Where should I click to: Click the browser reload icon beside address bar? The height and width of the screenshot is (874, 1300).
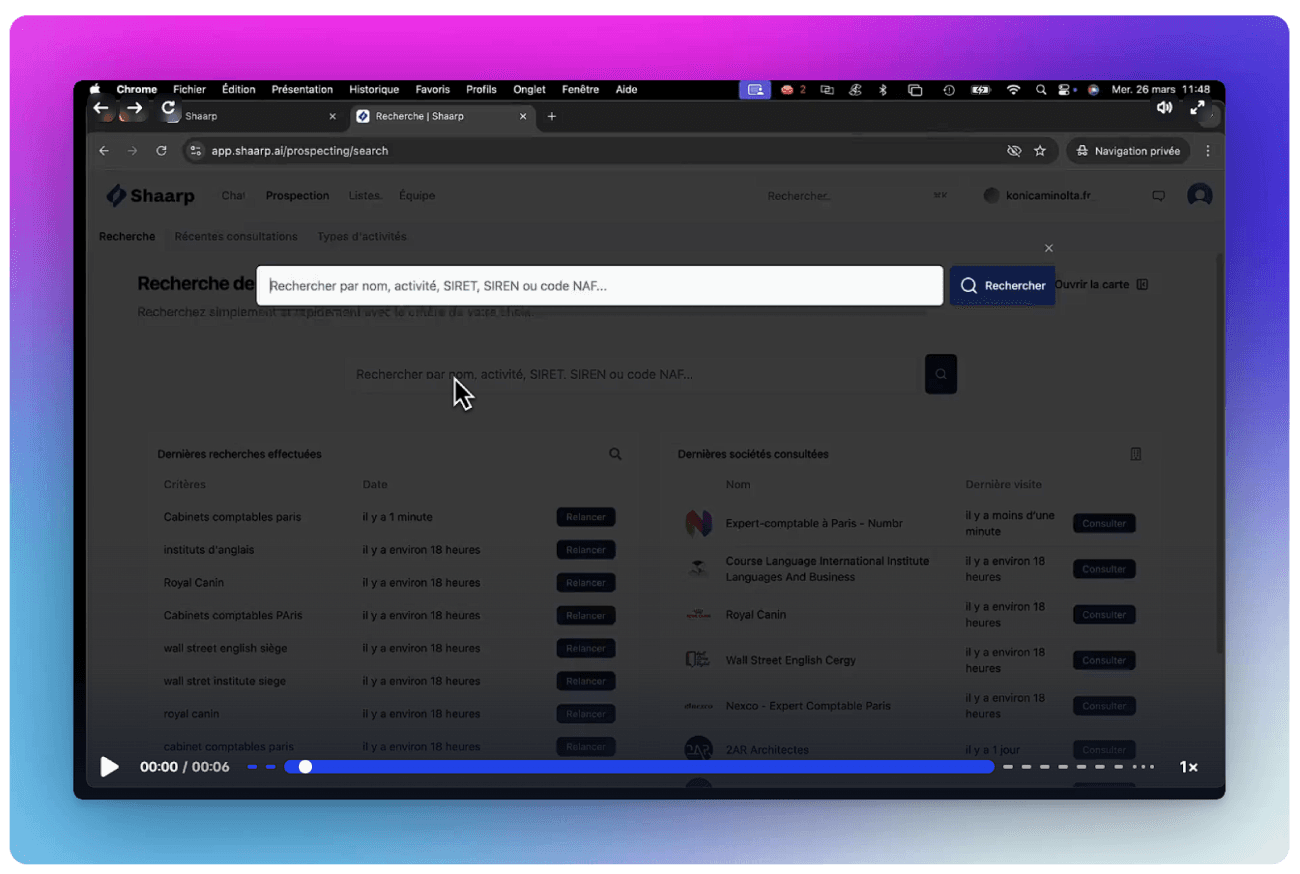(161, 151)
